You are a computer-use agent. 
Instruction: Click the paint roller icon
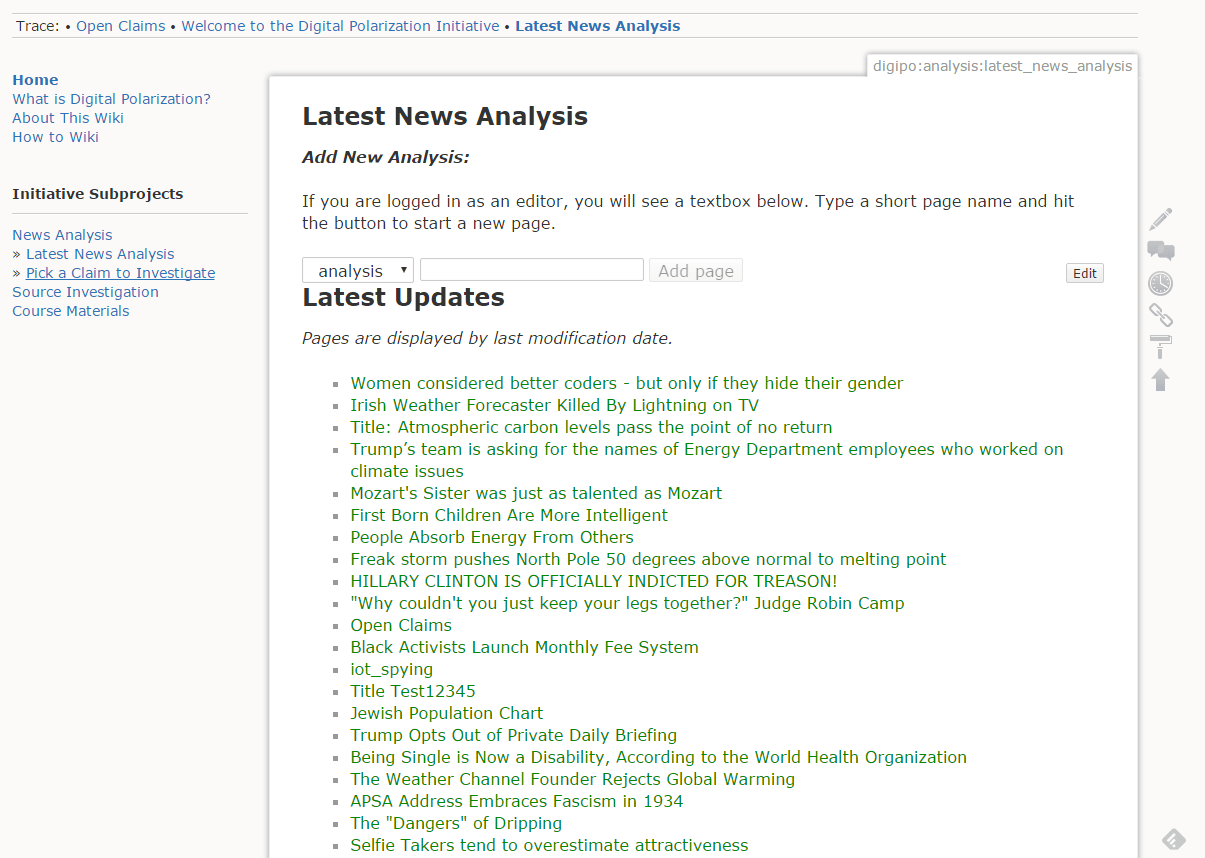pos(1160,347)
